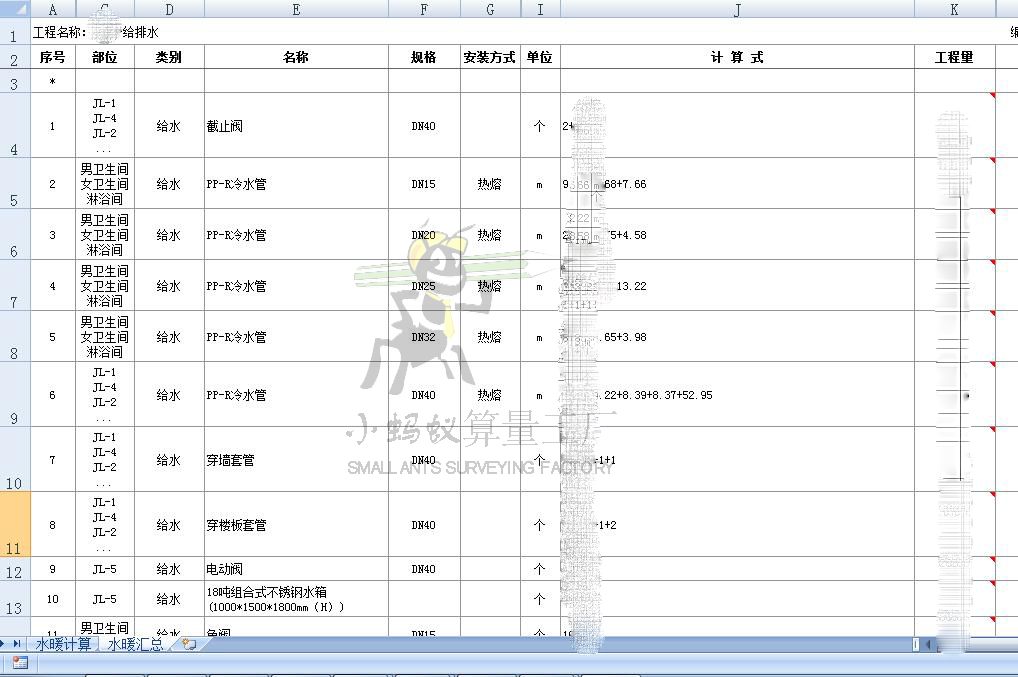Click the Insert Worksheet icon beside sheet tabs
The height and width of the screenshot is (677, 1018).
188,645
